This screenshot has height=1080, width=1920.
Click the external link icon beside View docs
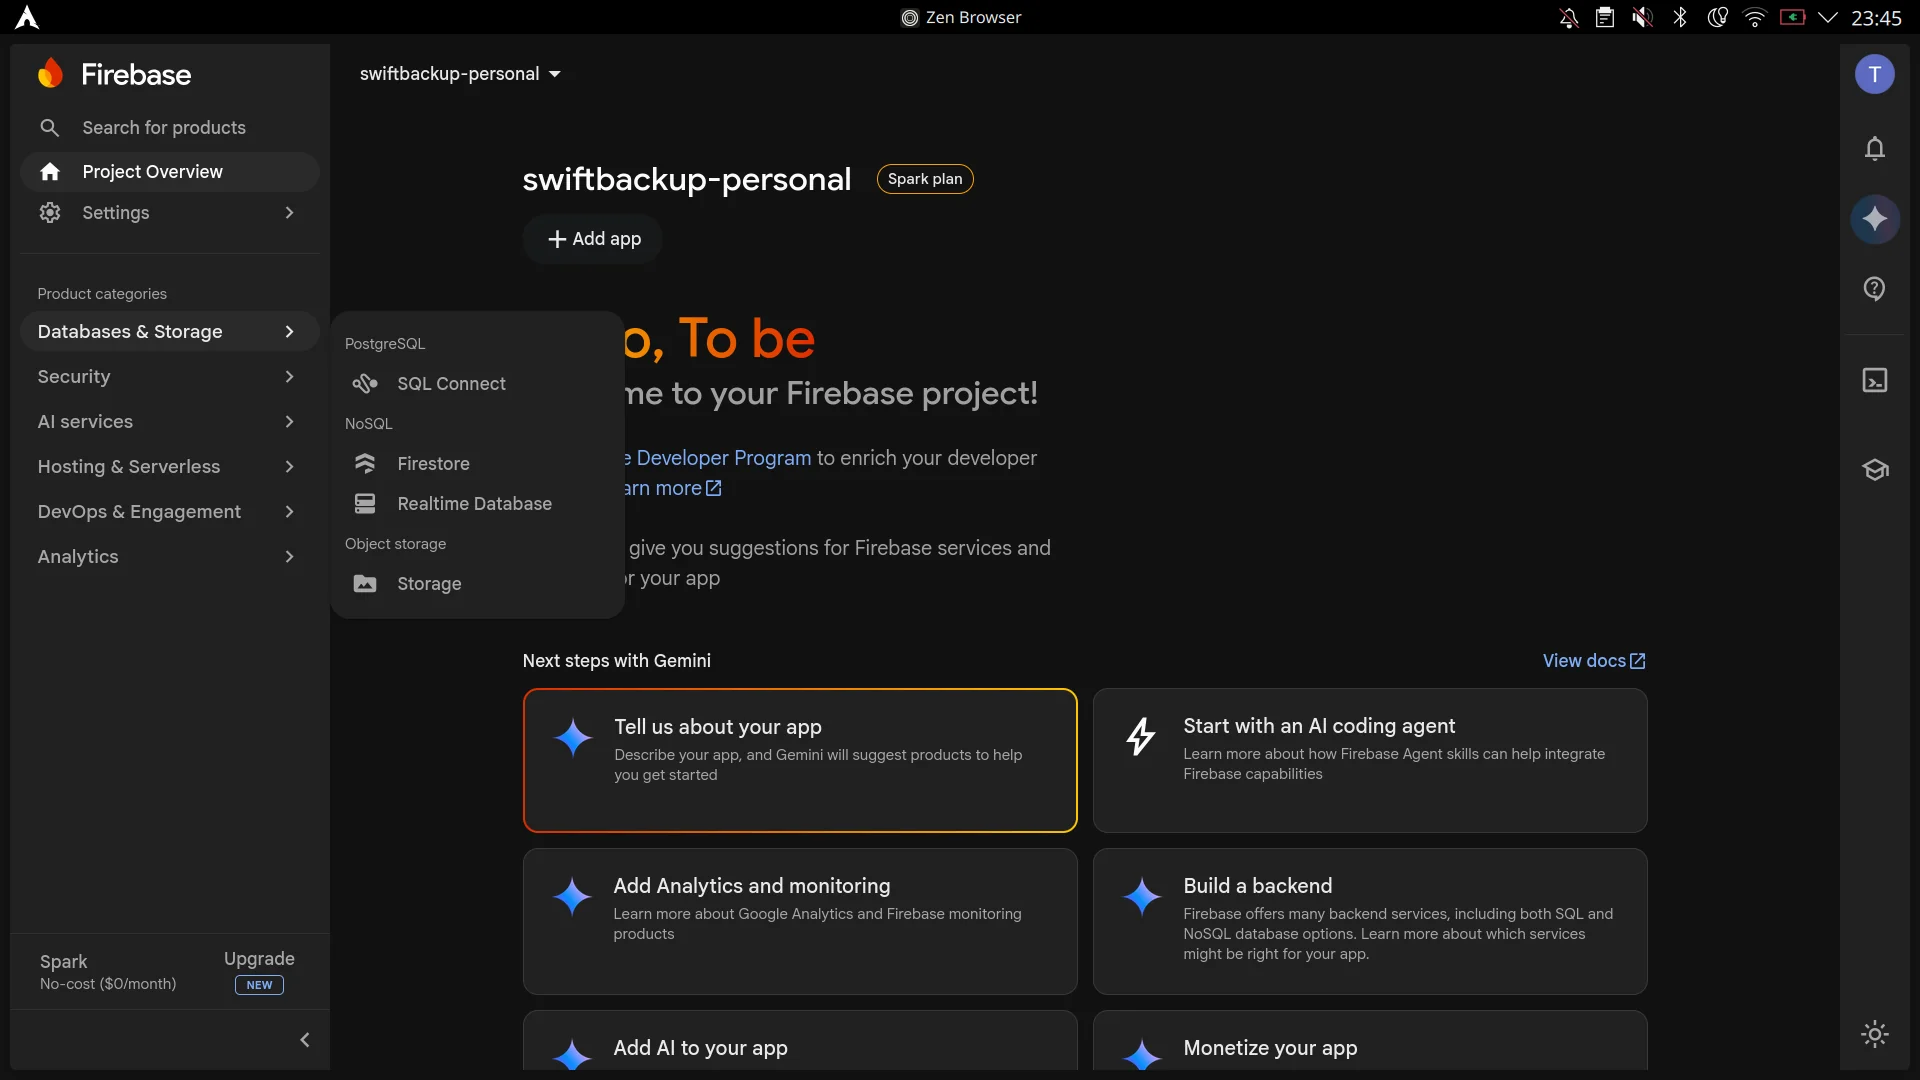click(x=1638, y=661)
